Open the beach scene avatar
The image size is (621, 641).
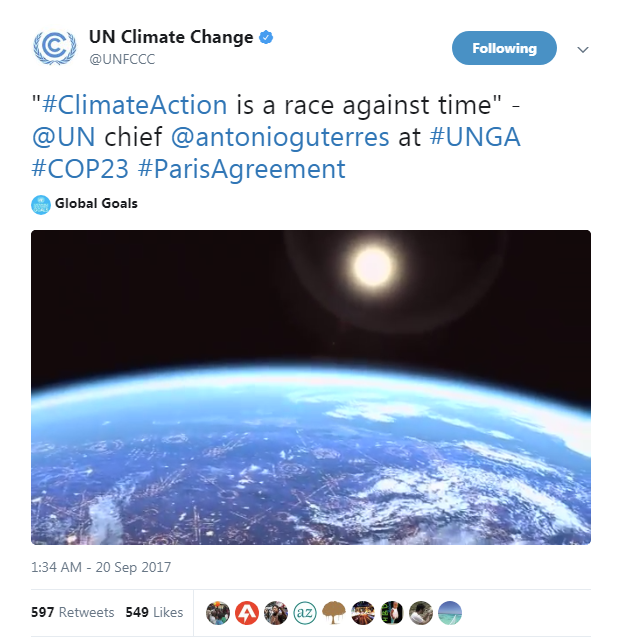point(450,613)
